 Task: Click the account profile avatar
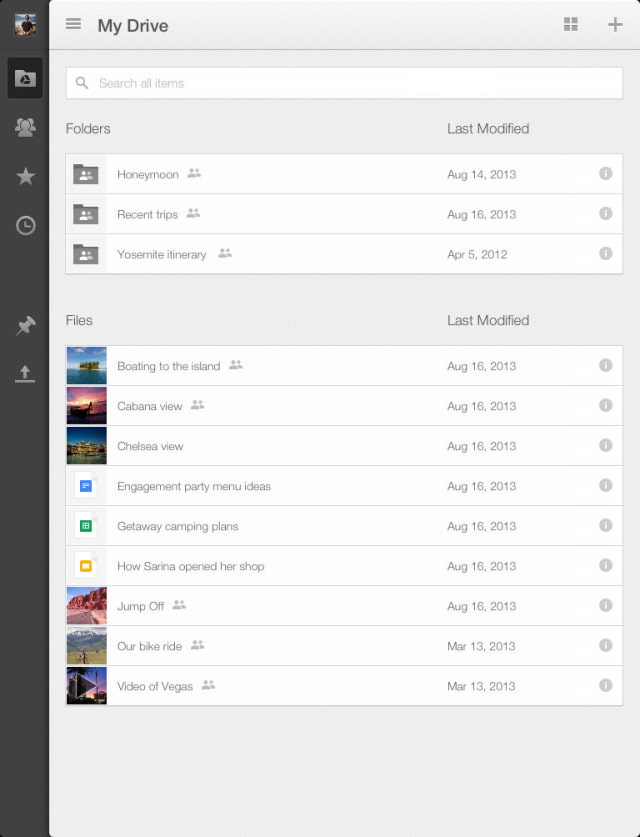point(24,24)
